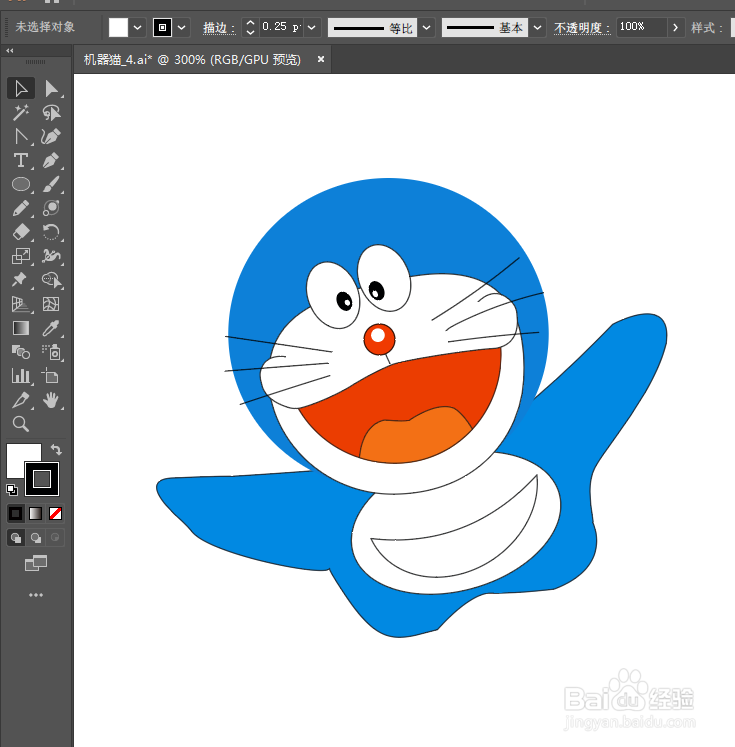Screen dimensions: 735x747
Task: Activate the Type tool
Action: 21,161
